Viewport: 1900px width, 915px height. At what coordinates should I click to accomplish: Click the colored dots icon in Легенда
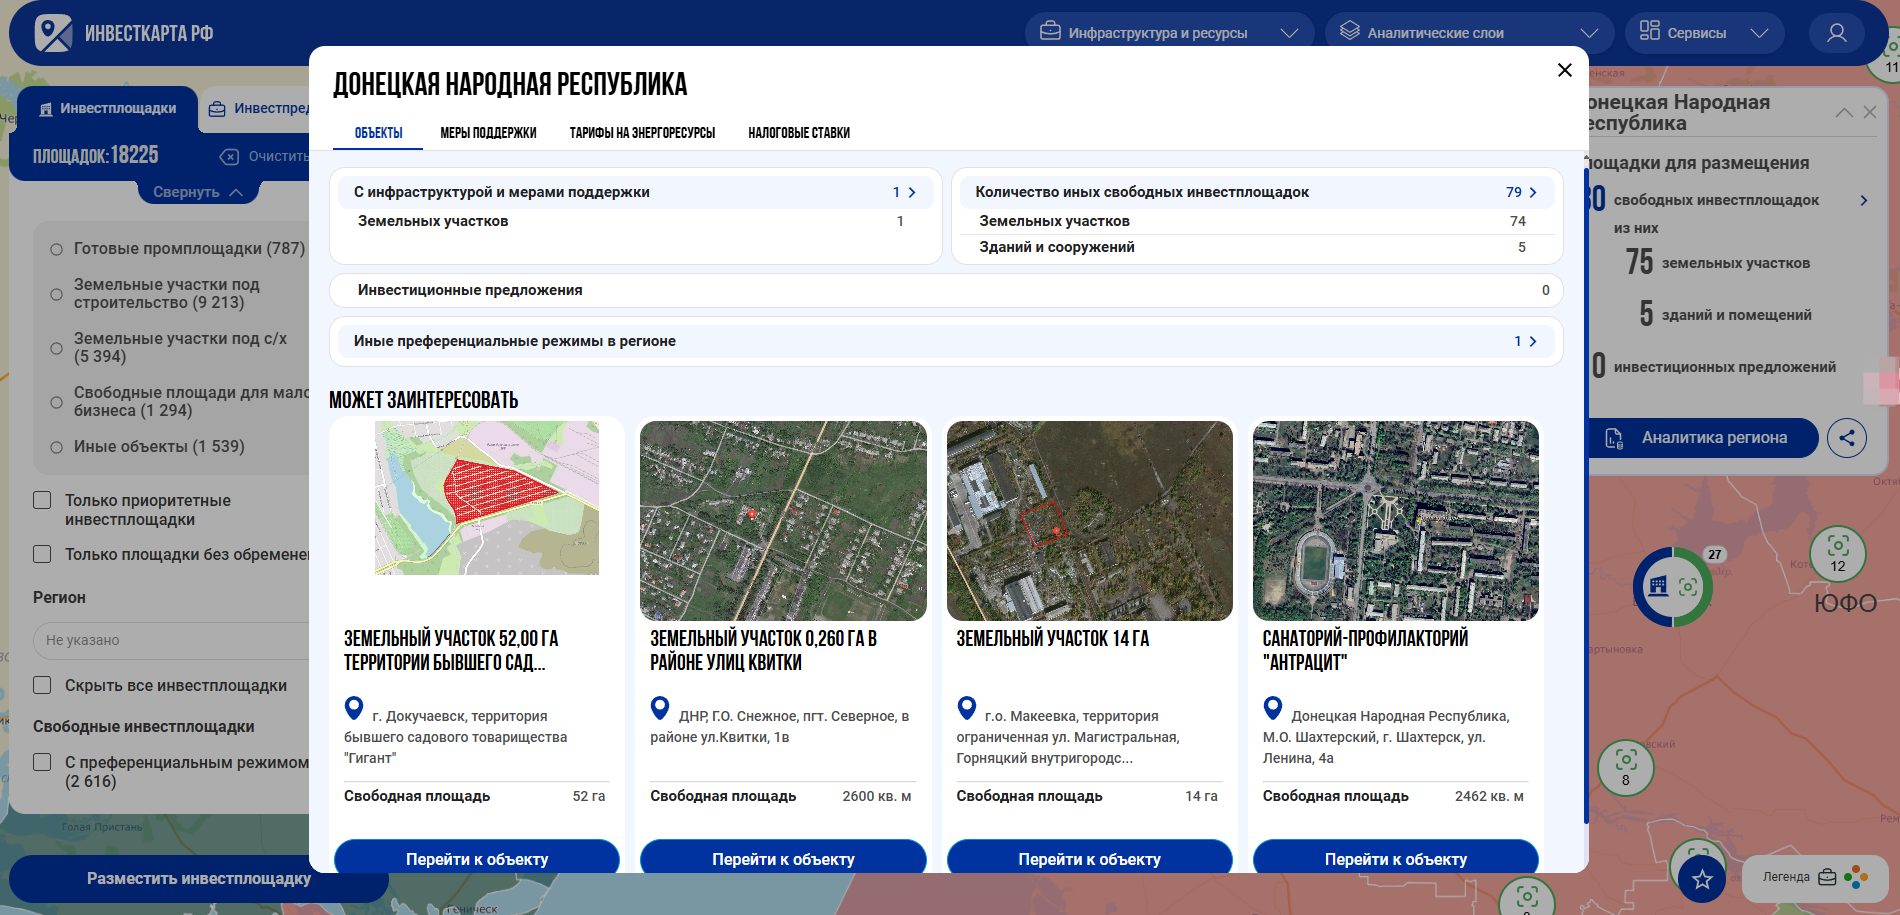coord(1856,877)
